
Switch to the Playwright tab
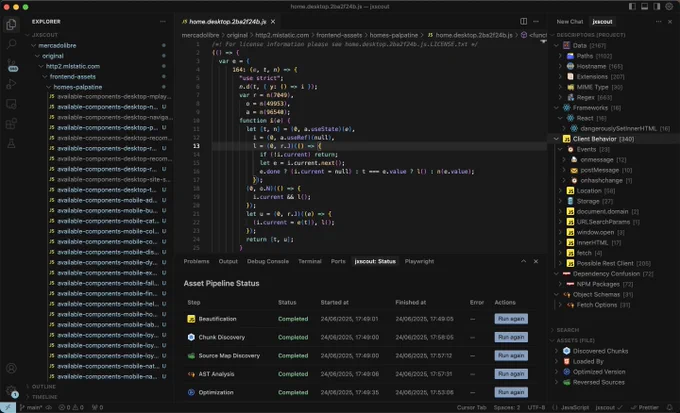coord(419,261)
